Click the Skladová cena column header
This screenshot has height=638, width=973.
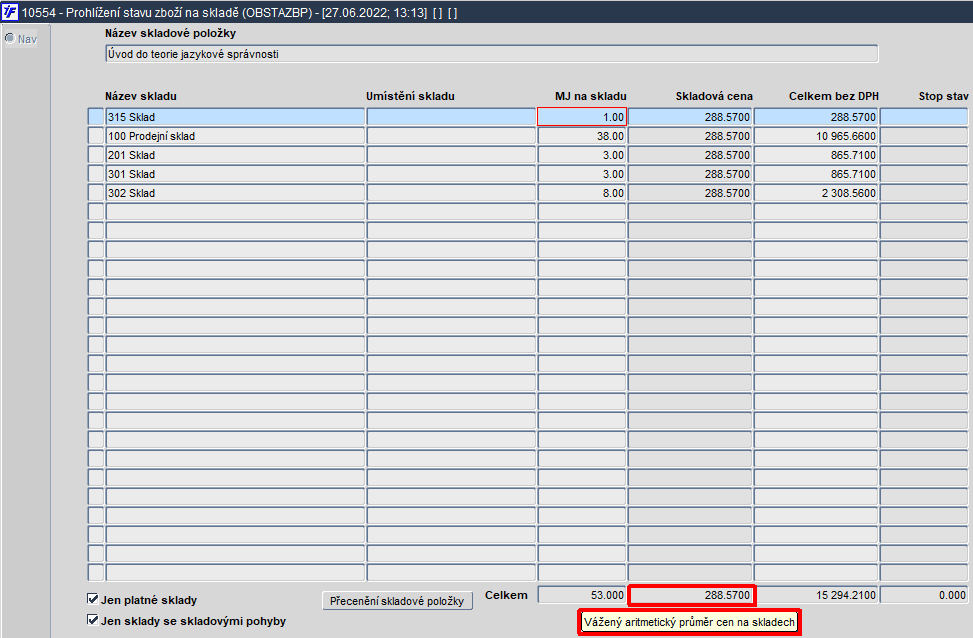714,96
